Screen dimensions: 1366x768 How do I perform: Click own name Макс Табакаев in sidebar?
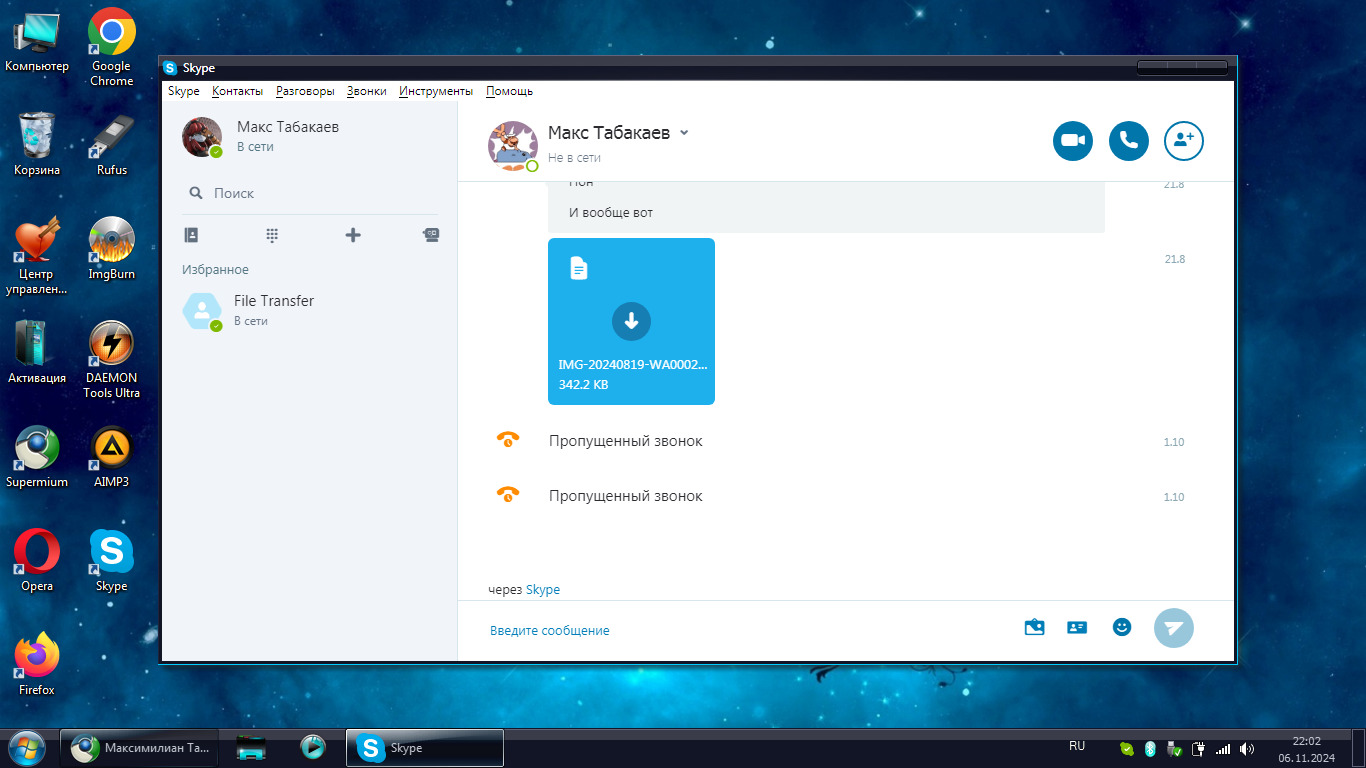point(288,127)
